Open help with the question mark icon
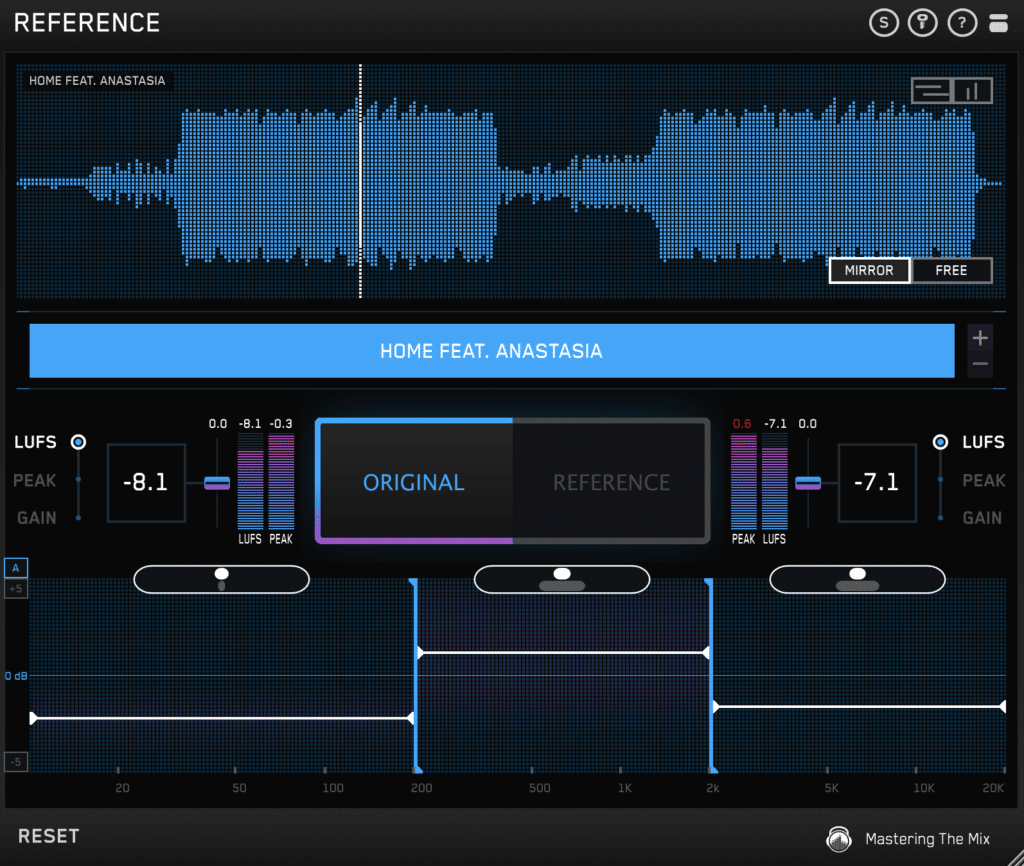 tap(962, 23)
